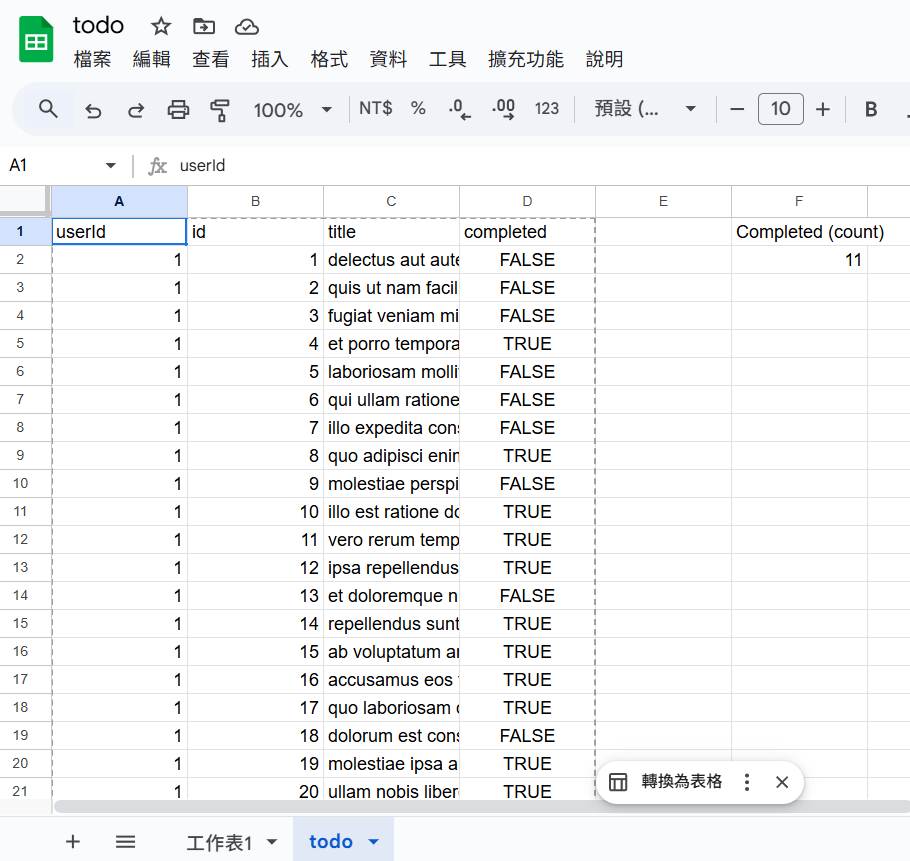The image size is (910, 861).
Task: Decrease decimal places
Action: (x=459, y=109)
